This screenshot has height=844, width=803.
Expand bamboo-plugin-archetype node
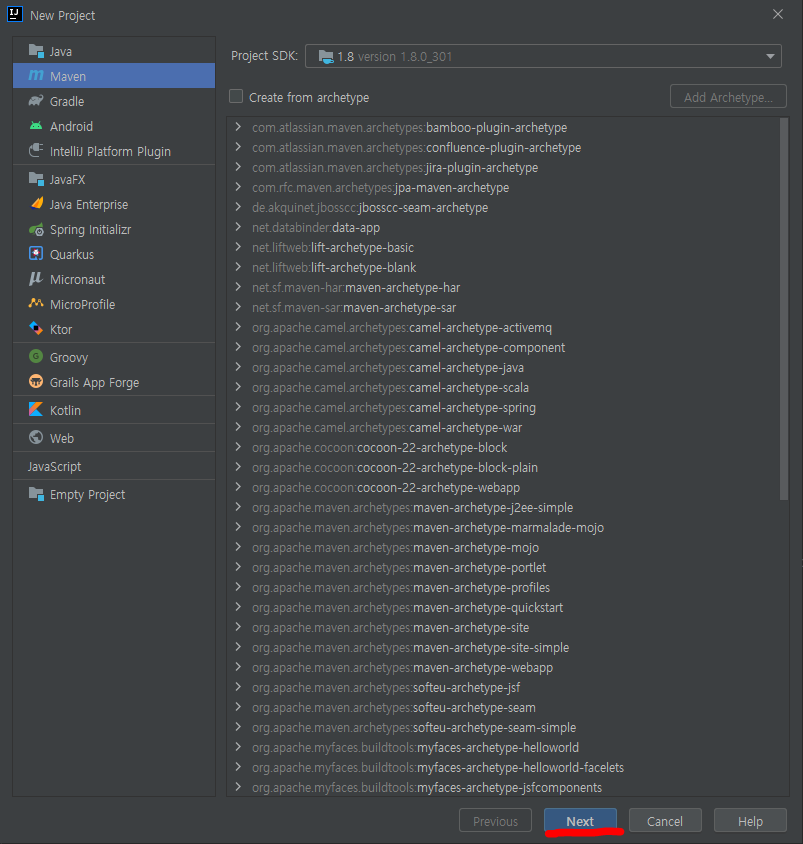238,127
